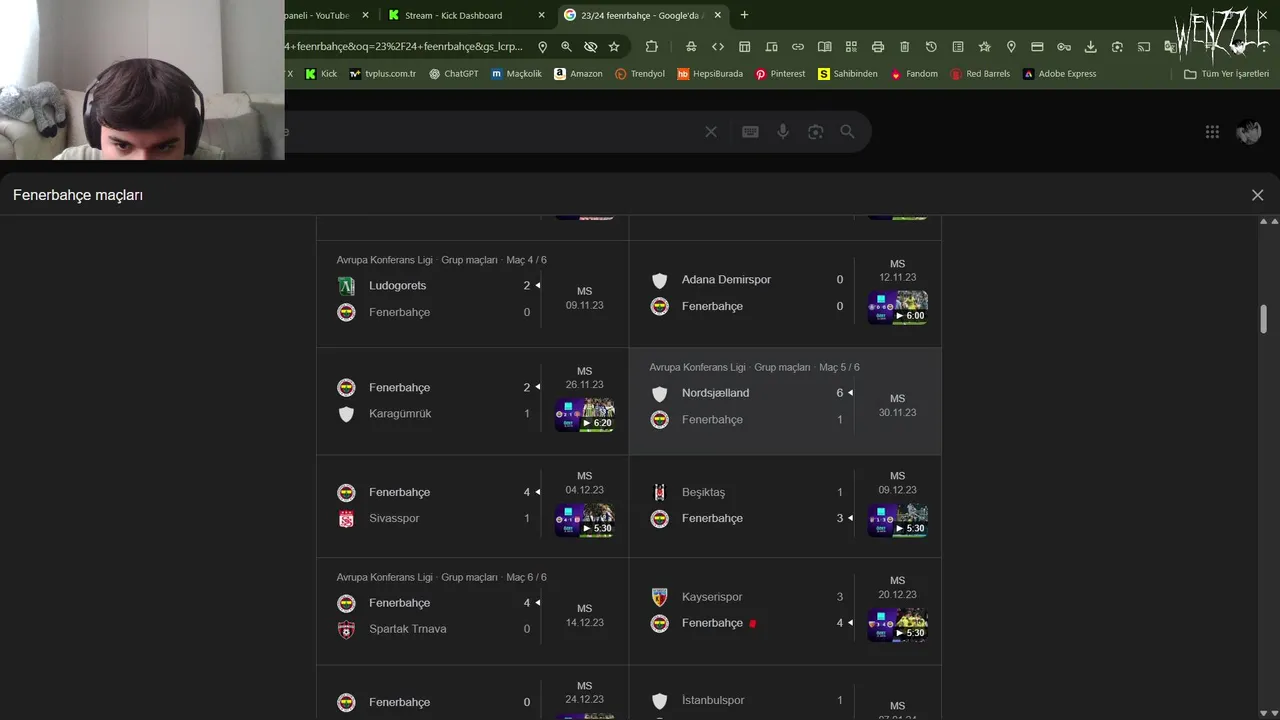This screenshot has height=720, width=1280.
Task: Open reading mode book icon
Action: click(x=824, y=46)
